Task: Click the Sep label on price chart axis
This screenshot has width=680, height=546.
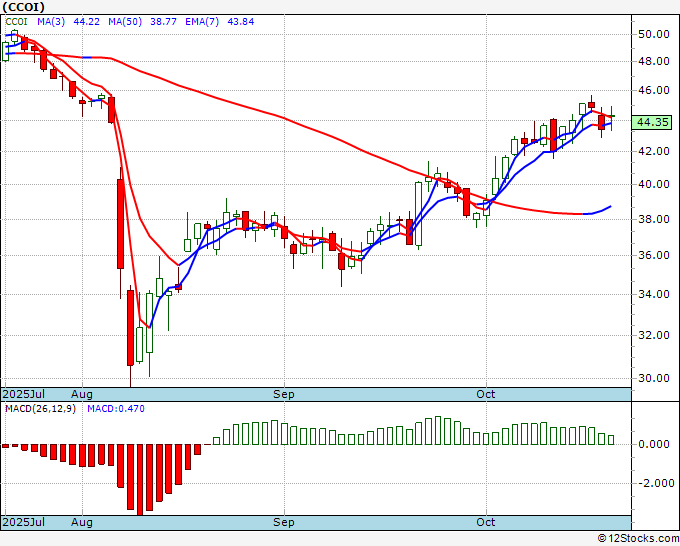Action: (284, 394)
